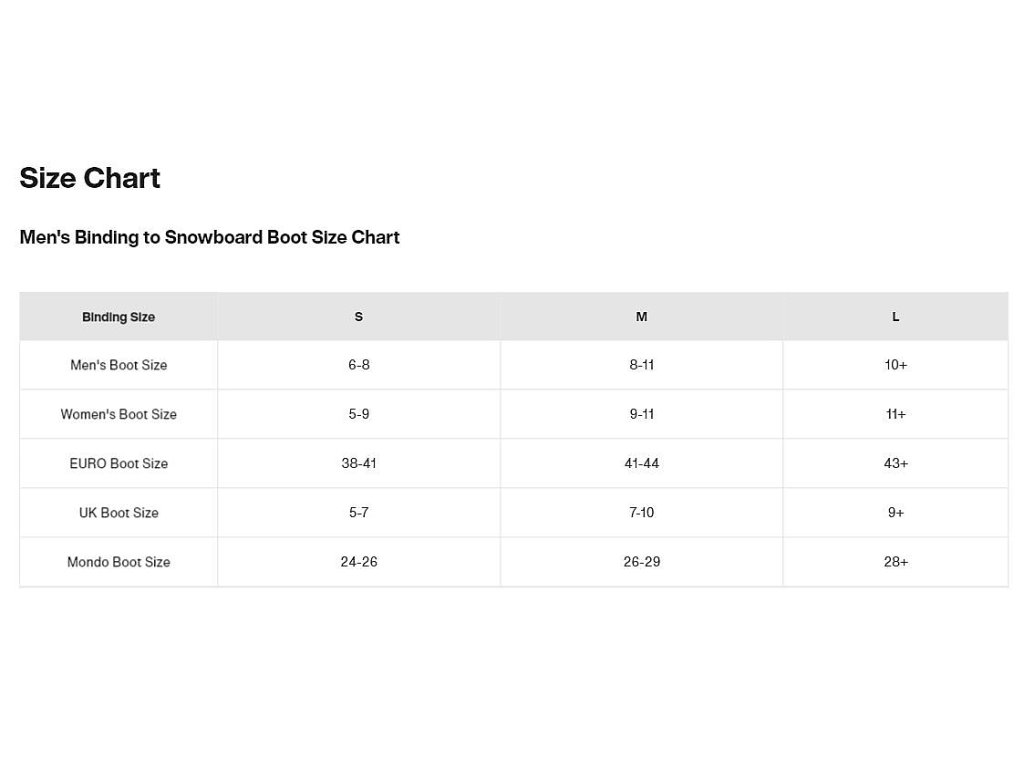Select the UK Boot Size row label
This screenshot has height=768, width=1024.
click(x=118, y=513)
